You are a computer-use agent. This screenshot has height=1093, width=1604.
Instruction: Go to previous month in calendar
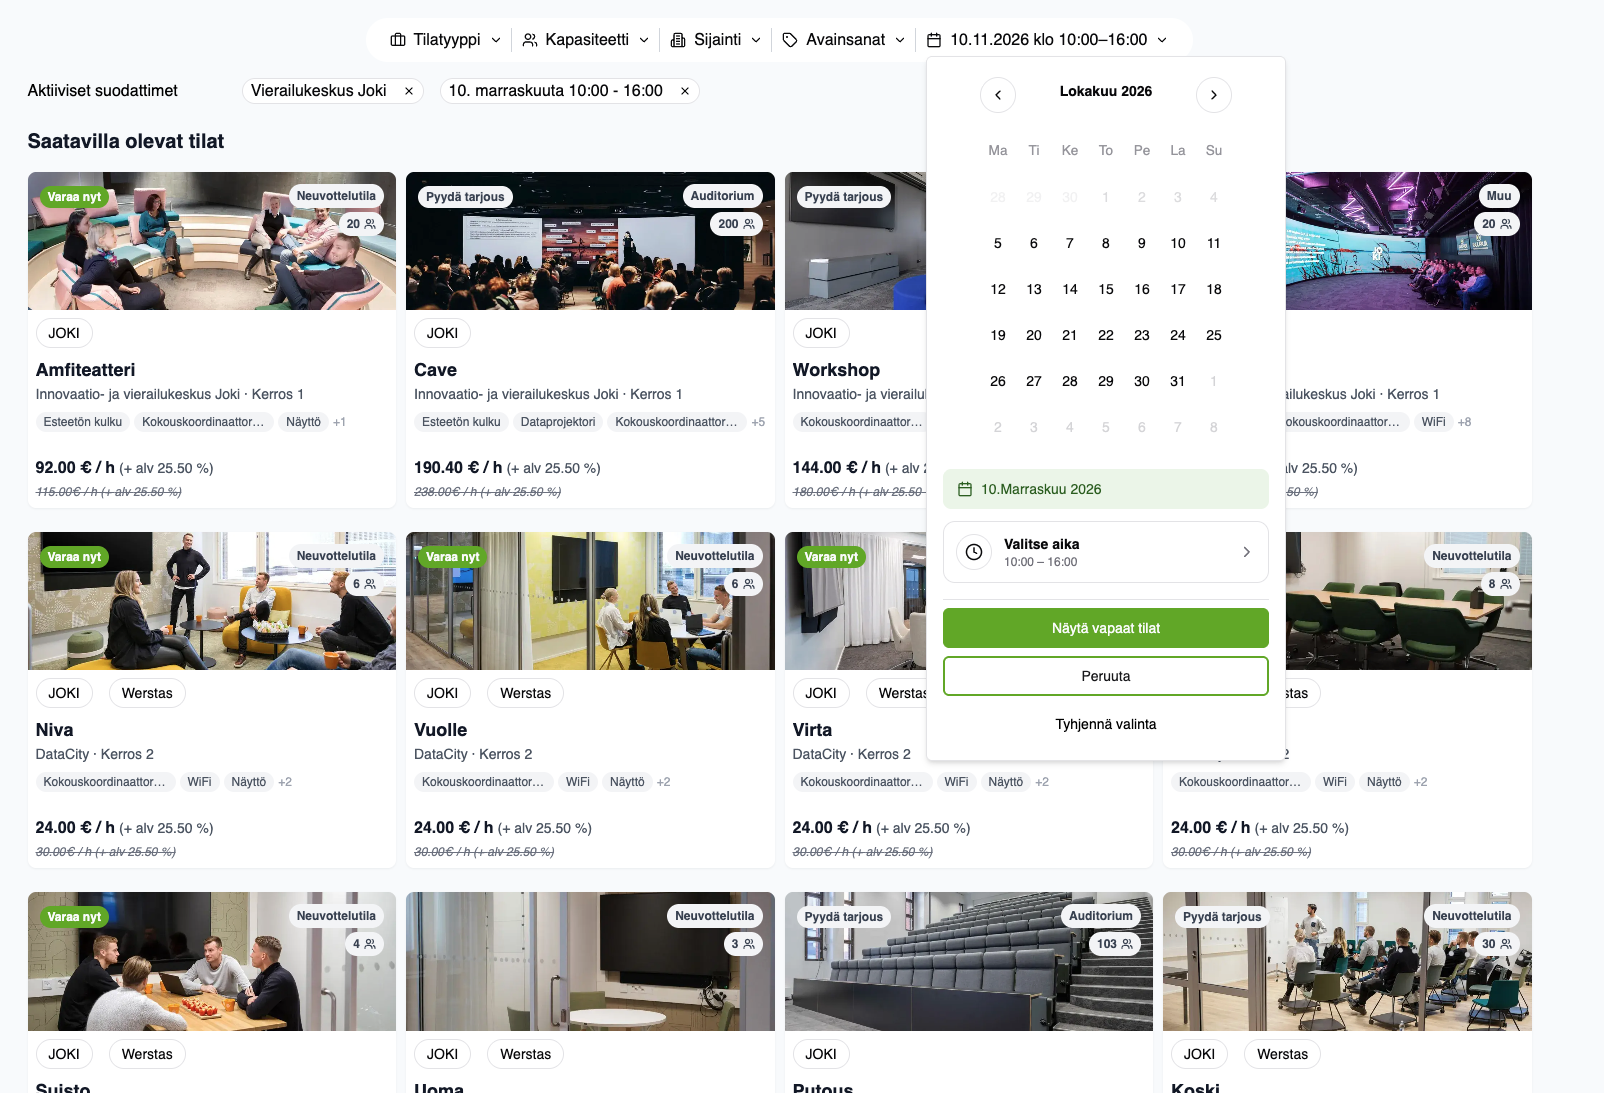[x=998, y=95]
